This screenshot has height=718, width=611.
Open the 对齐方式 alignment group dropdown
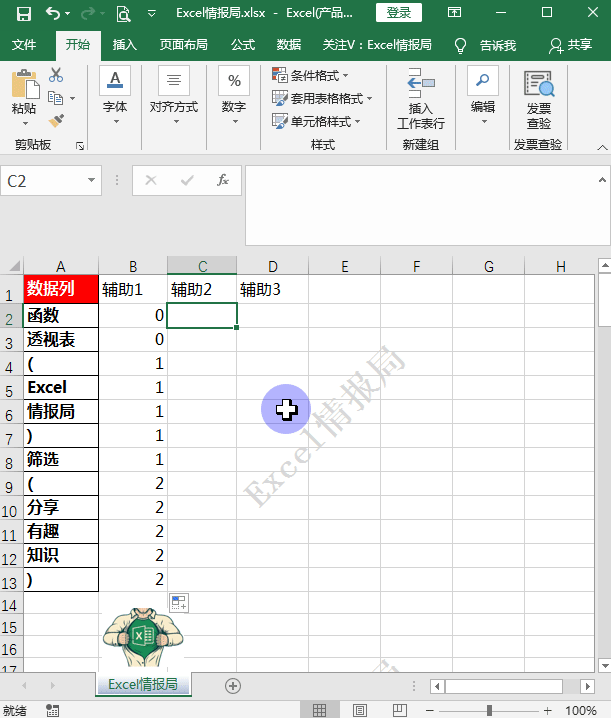[174, 95]
